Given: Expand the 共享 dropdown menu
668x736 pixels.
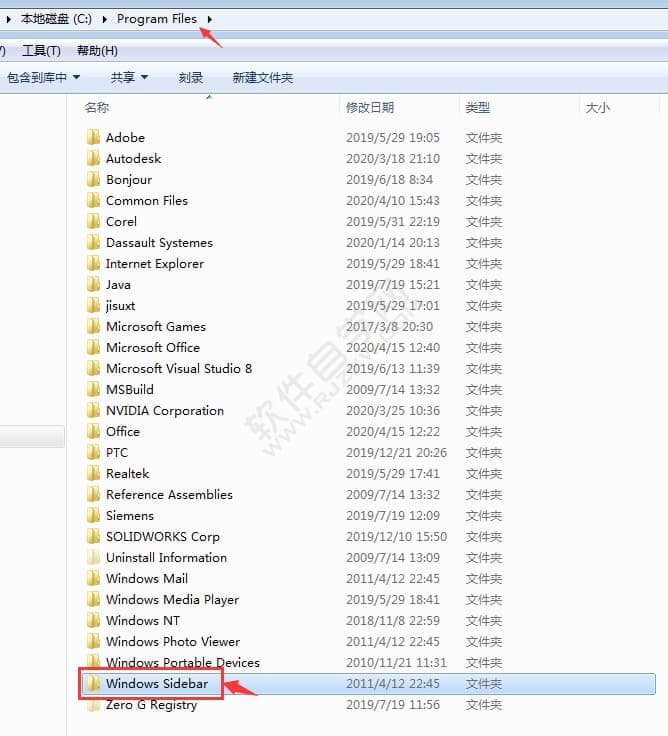Looking at the screenshot, I should coord(129,77).
